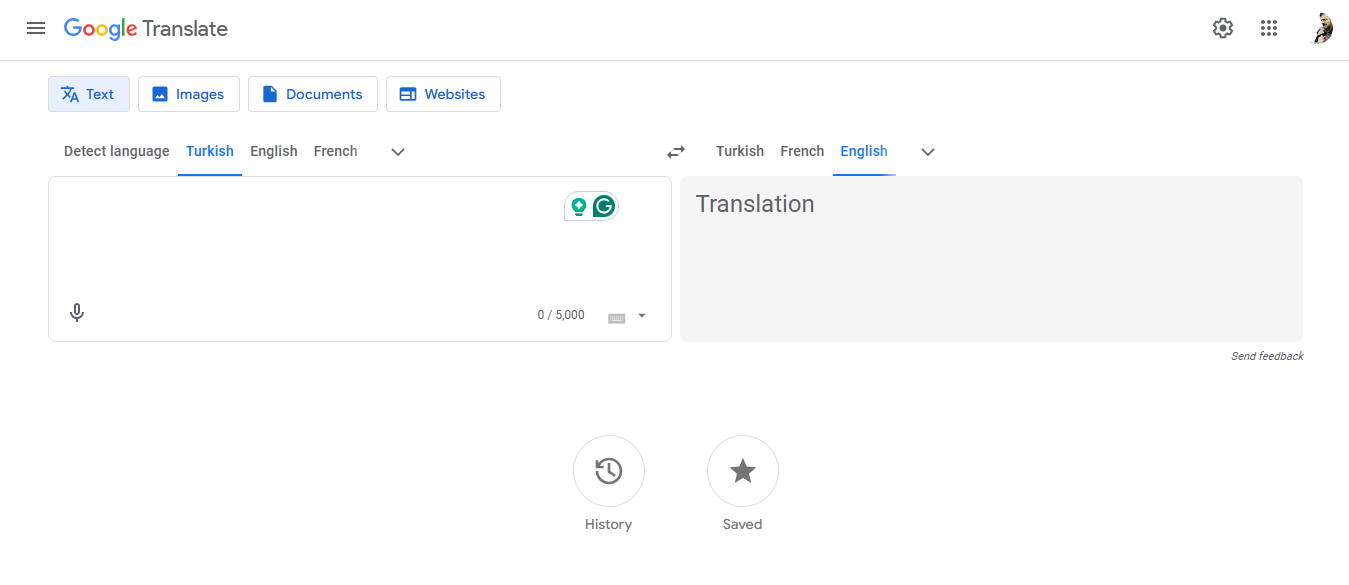Open Google Translate settings gear

pyautogui.click(x=1222, y=28)
